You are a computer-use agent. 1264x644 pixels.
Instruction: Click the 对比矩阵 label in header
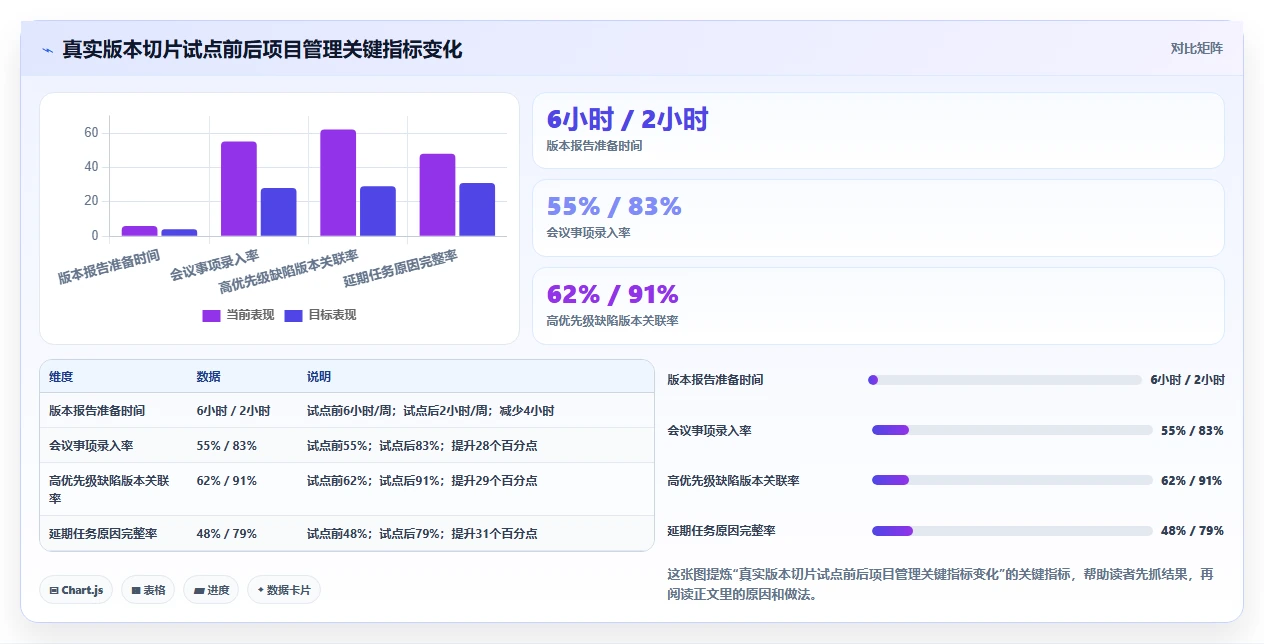[x=1196, y=48]
